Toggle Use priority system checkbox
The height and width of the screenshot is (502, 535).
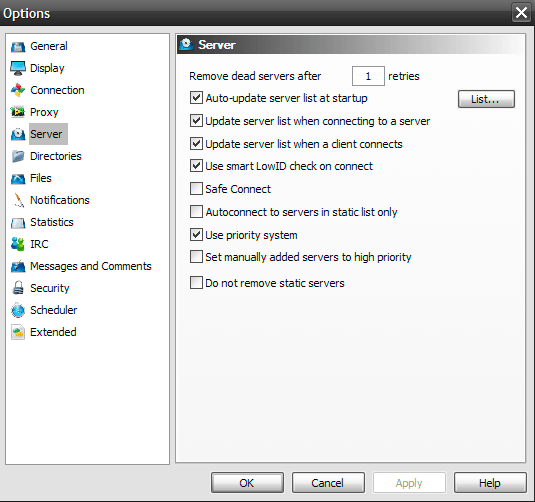pyautogui.click(x=196, y=235)
